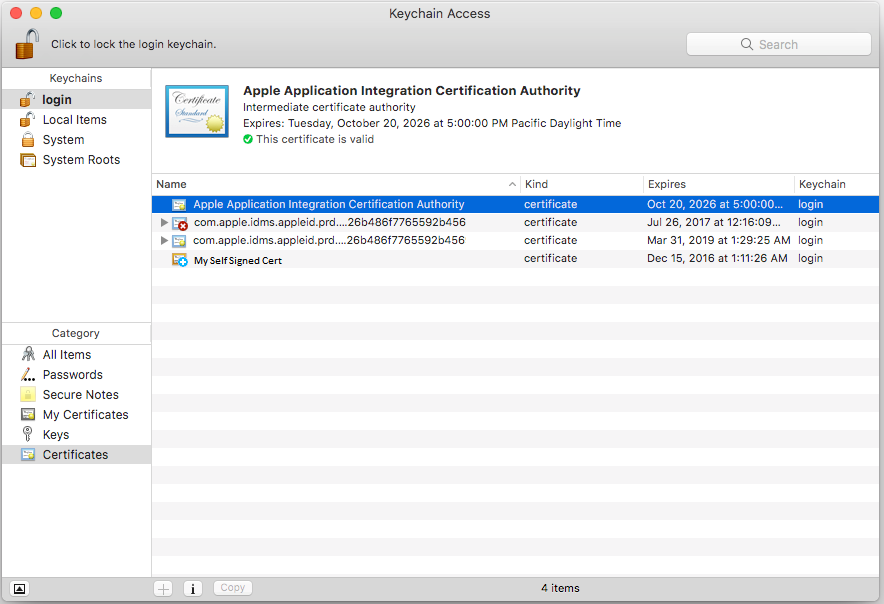Image resolution: width=884 pixels, height=604 pixels.
Task: Expand the expired com.apple.idms.appleid certificate
Action: (164, 223)
